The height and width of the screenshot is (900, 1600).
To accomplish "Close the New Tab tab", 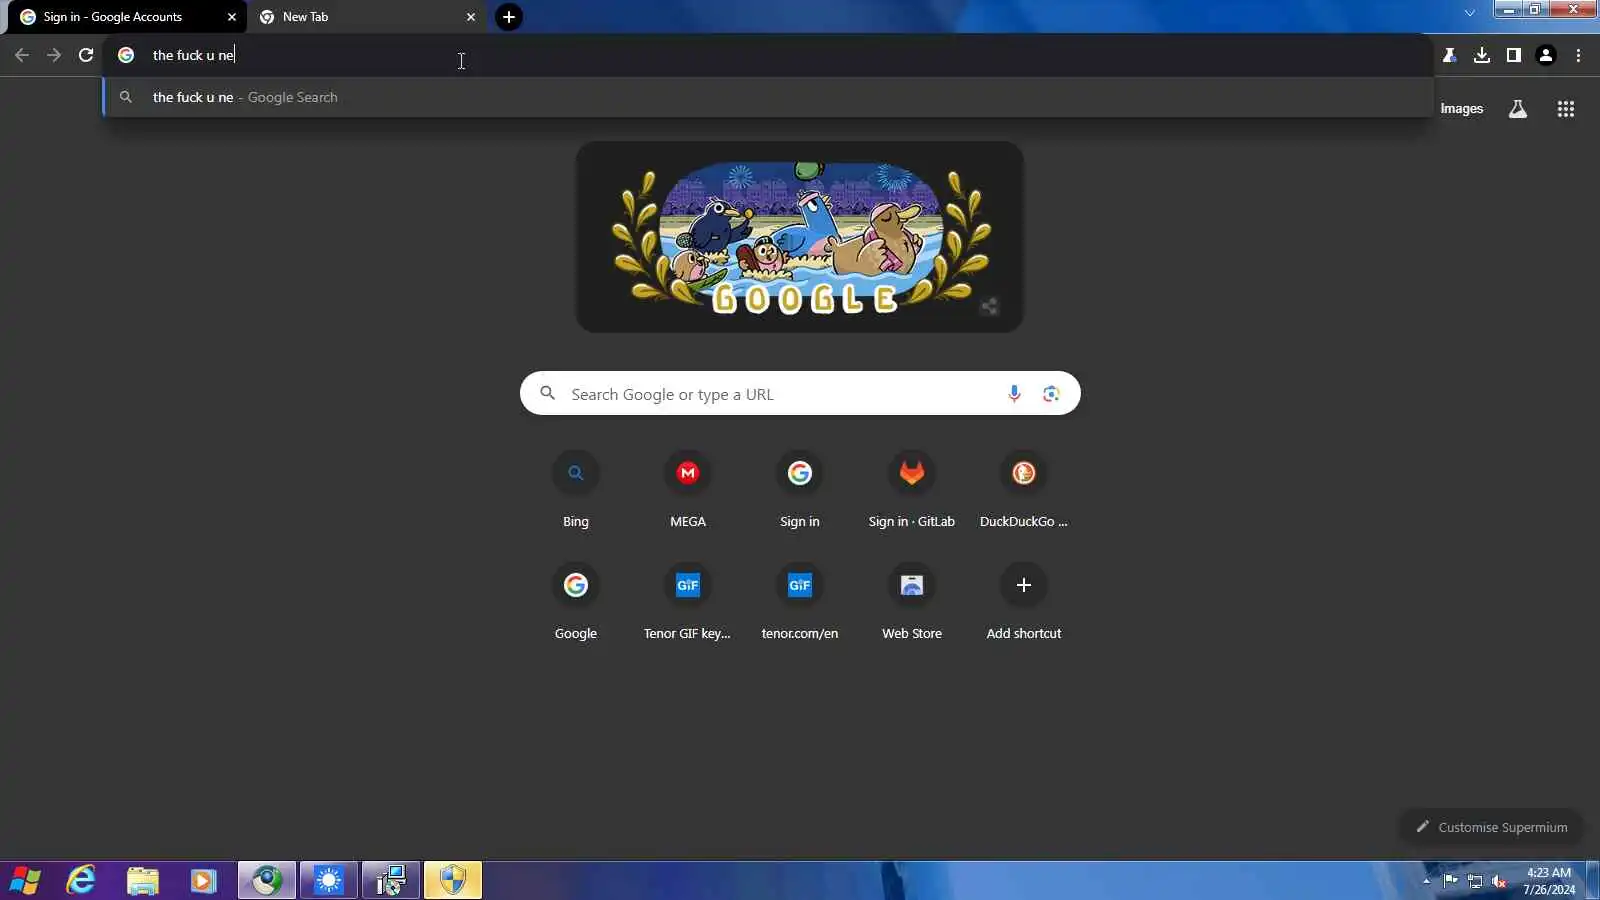I will pos(471,17).
